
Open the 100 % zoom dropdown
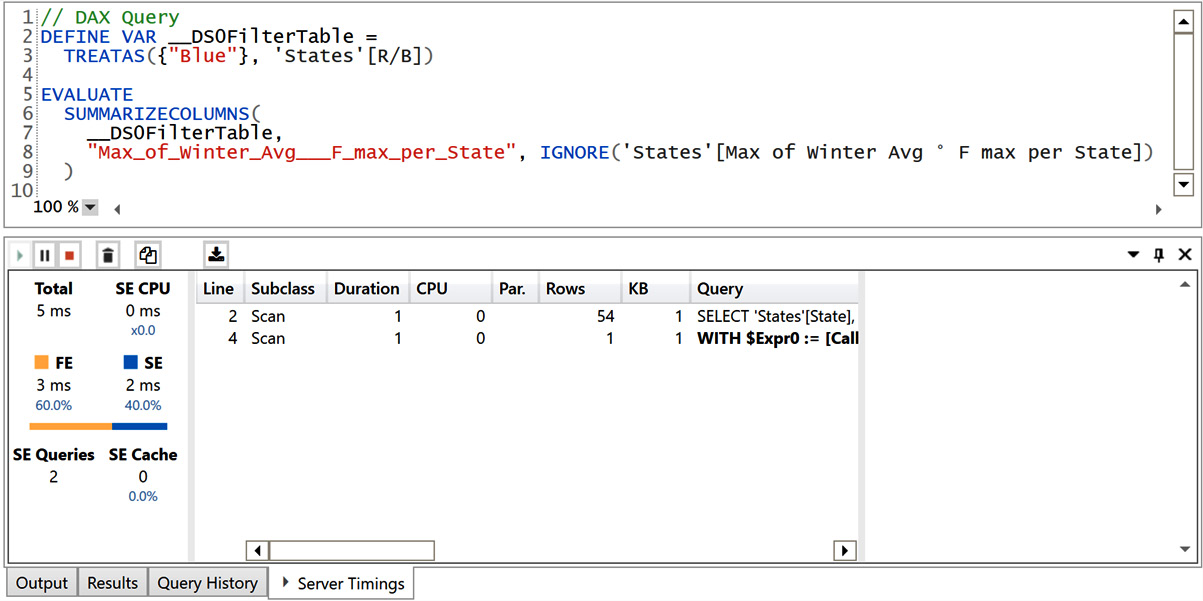90,207
